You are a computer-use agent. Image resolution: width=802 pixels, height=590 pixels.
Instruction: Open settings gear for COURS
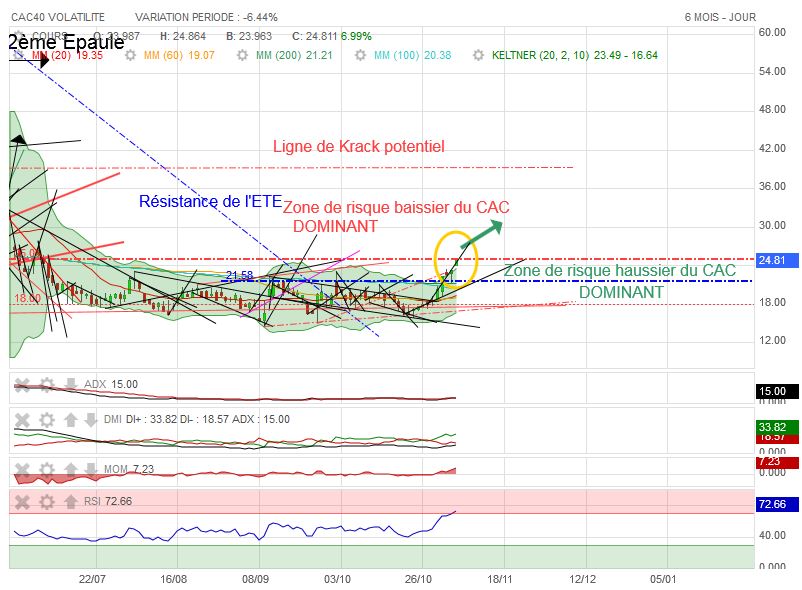19,36
